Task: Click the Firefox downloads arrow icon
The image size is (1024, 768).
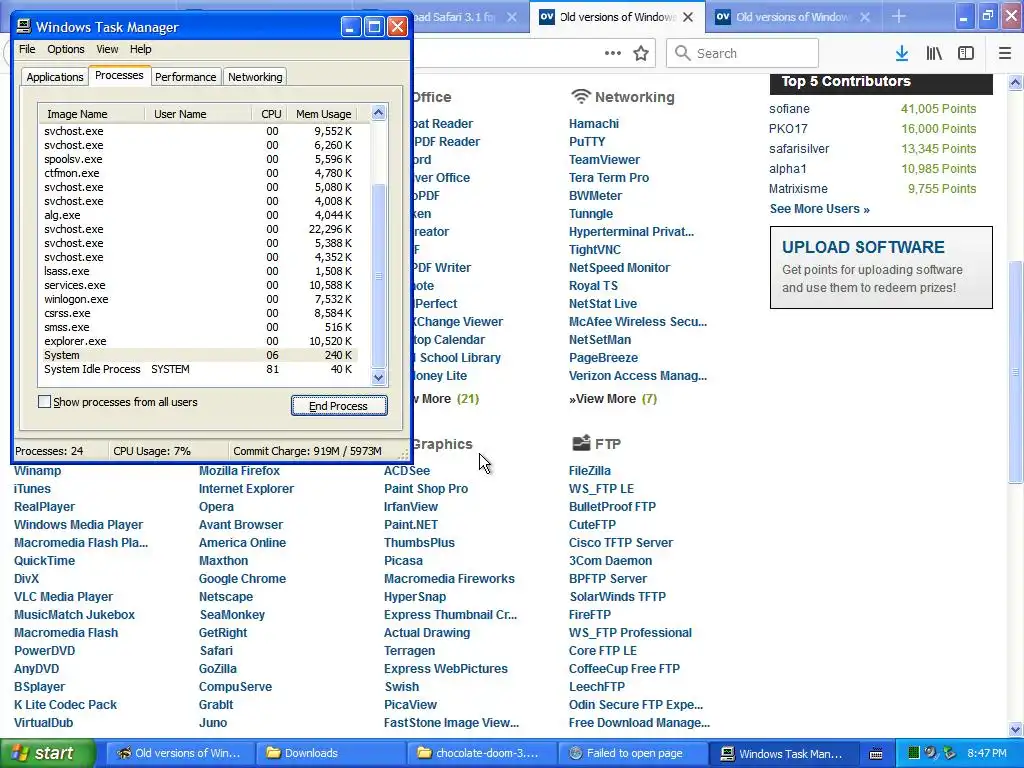Action: (902, 54)
